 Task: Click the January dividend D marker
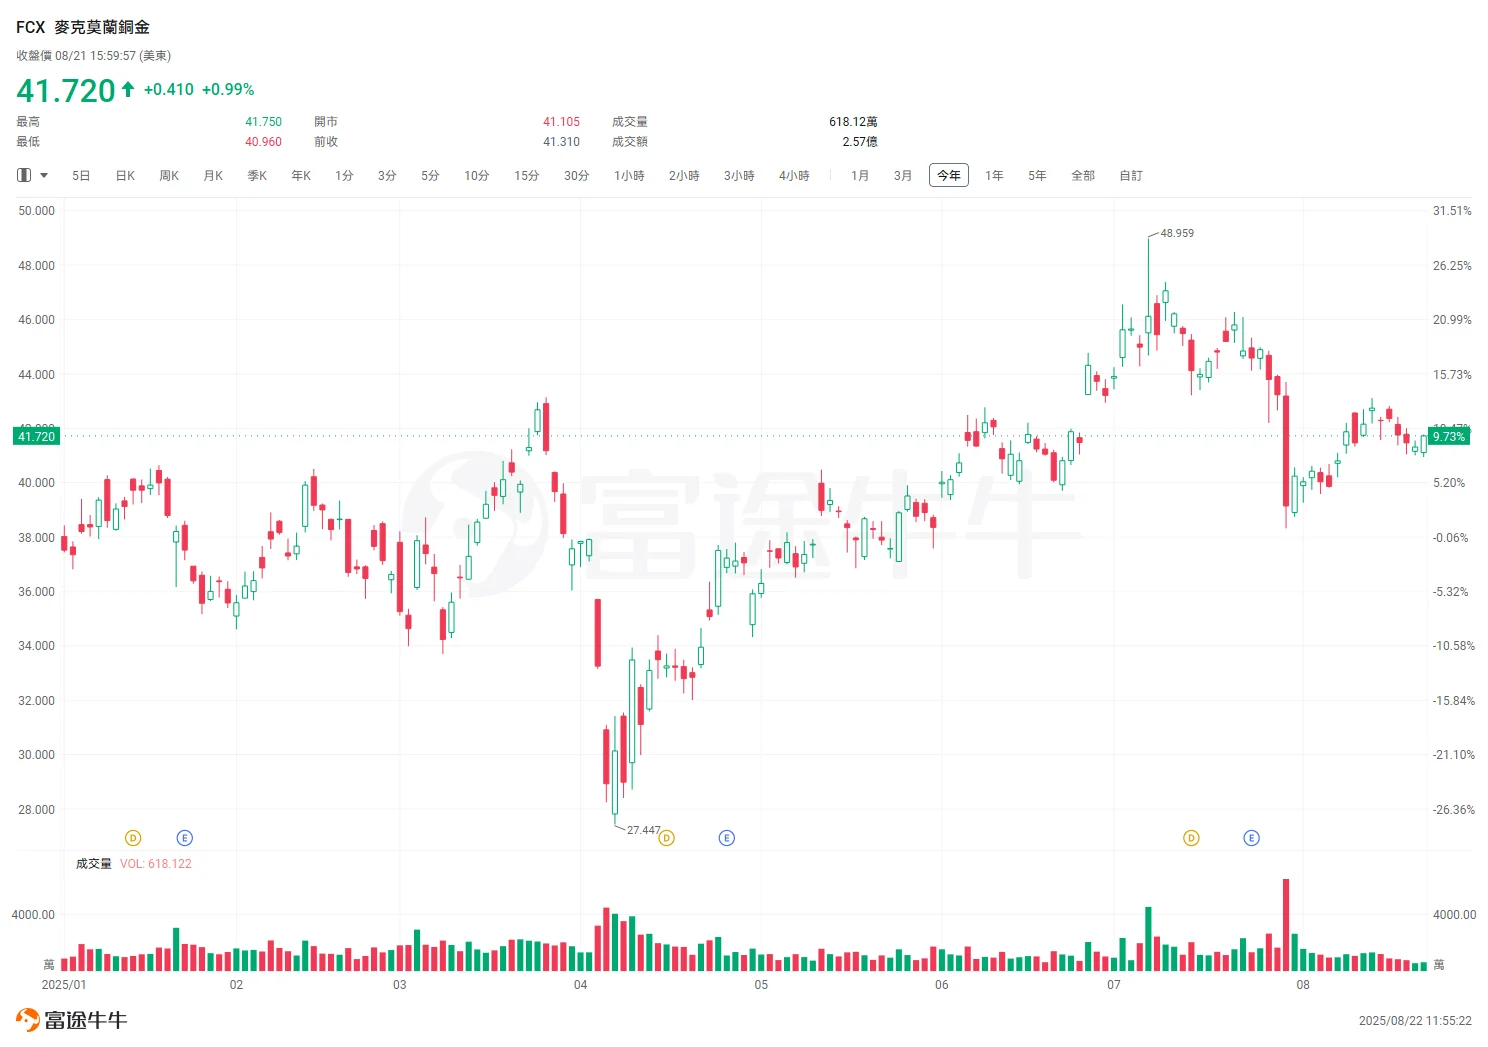pos(133,838)
